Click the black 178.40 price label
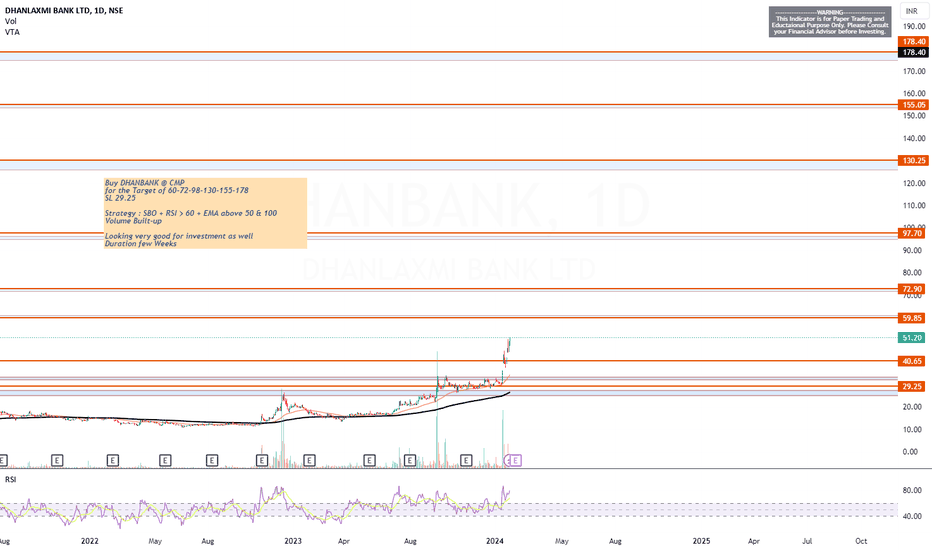Viewport: 932px width, 550px height. pyautogui.click(x=914, y=52)
